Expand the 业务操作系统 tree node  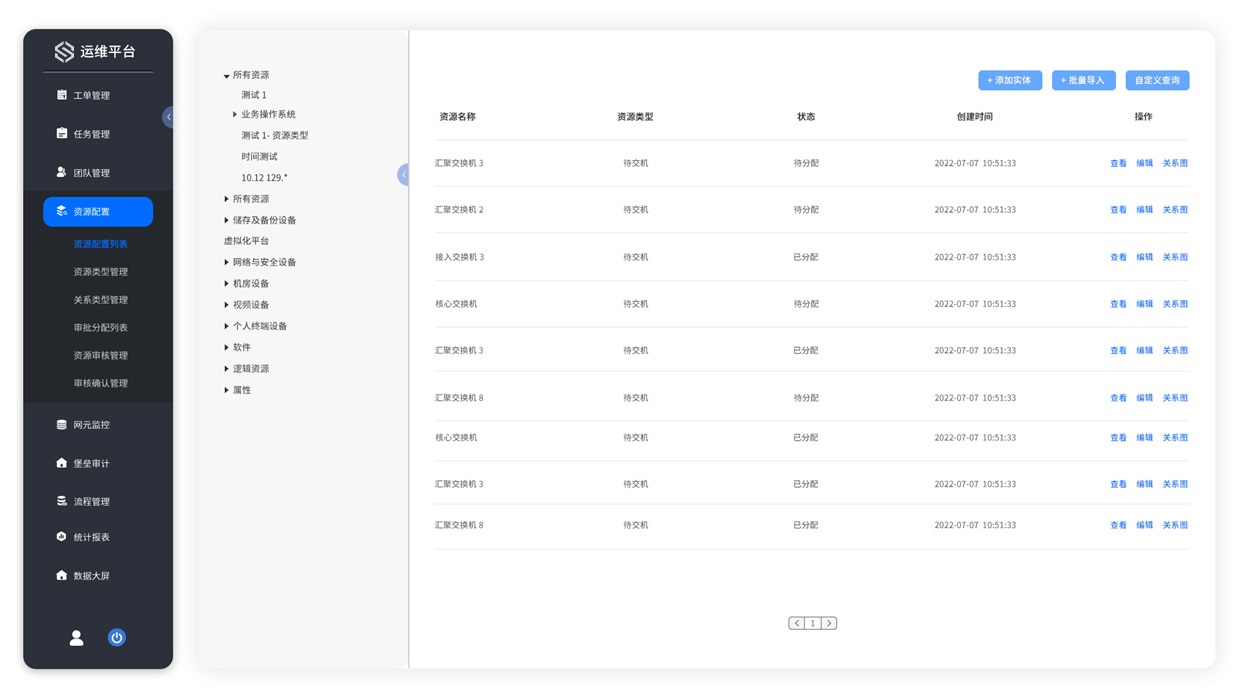tap(235, 115)
